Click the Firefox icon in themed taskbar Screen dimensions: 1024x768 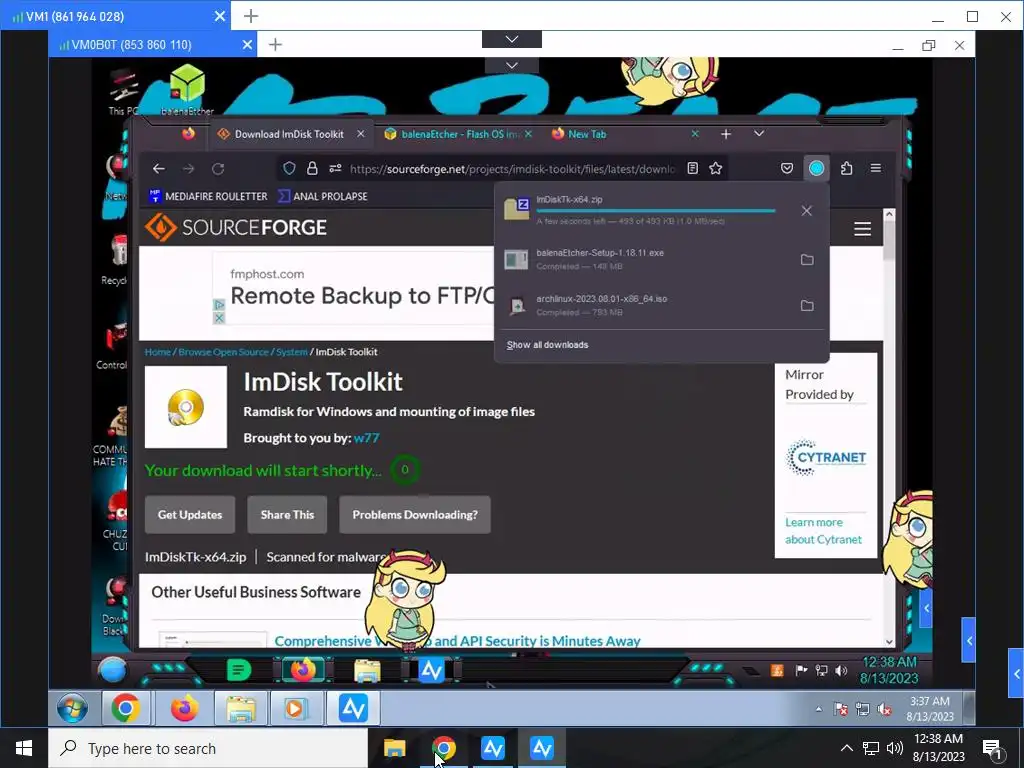(302, 670)
